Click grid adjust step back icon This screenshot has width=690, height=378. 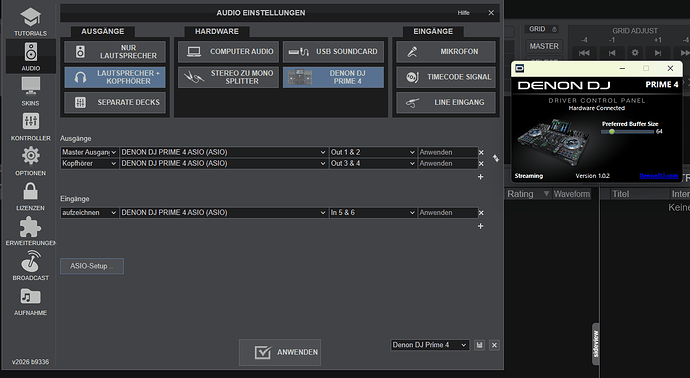coord(612,53)
